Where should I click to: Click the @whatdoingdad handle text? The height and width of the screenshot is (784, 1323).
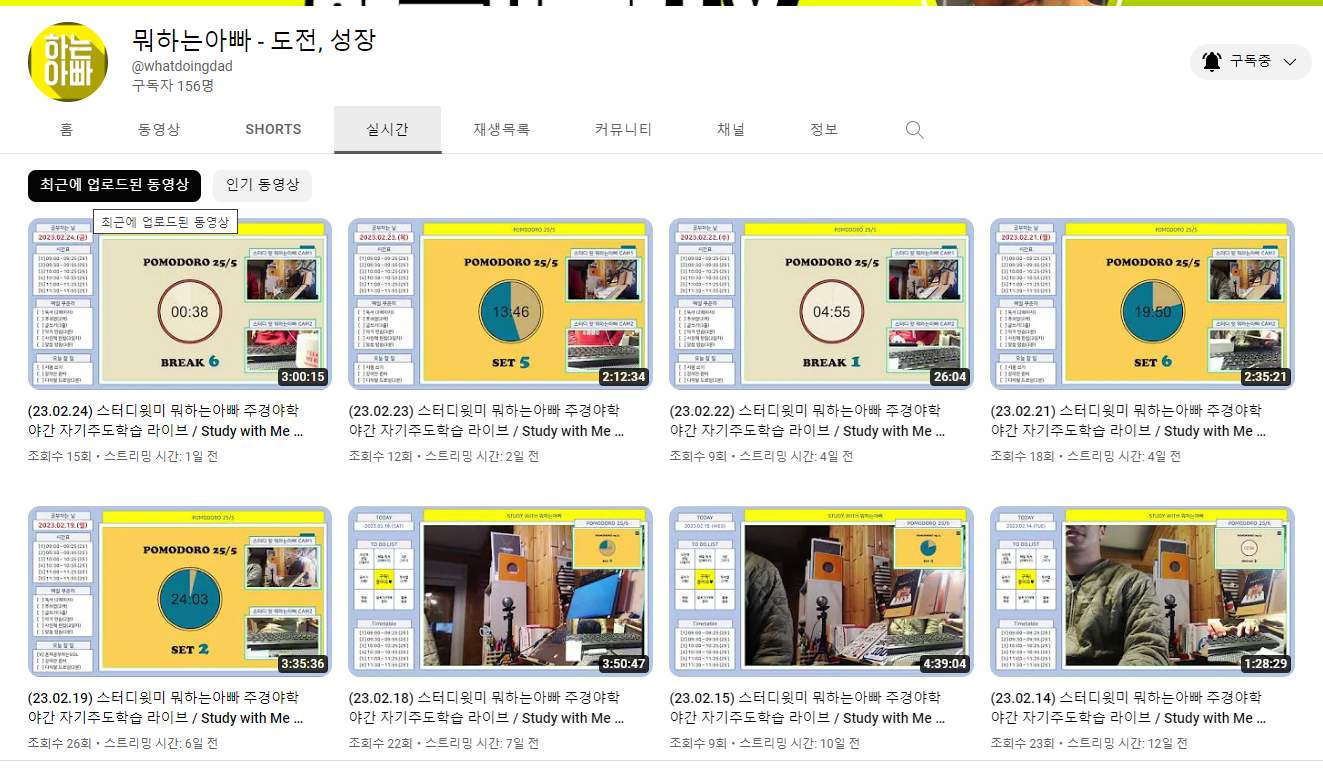click(x=182, y=66)
